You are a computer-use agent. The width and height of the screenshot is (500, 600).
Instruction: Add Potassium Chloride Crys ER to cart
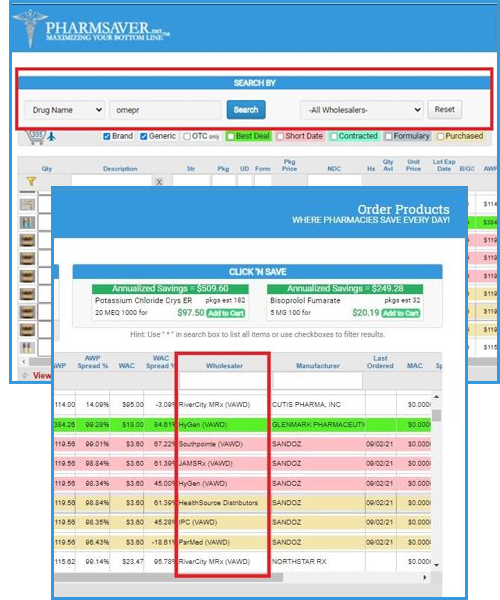click(x=226, y=313)
